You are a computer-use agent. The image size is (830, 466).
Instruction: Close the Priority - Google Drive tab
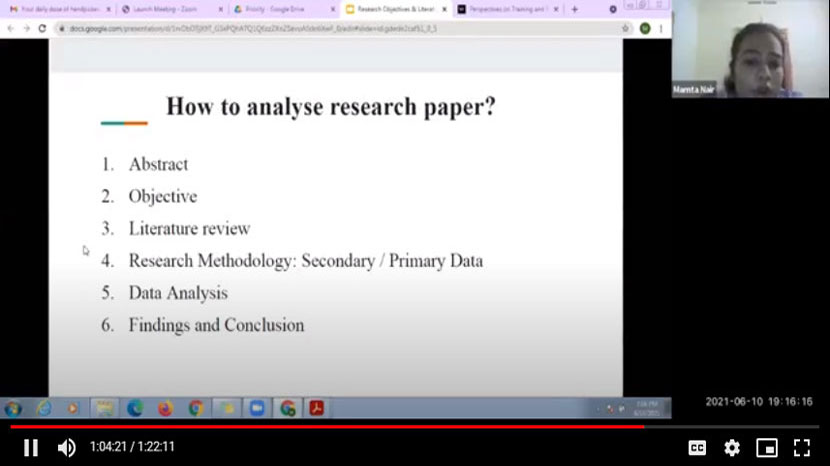coord(333,10)
